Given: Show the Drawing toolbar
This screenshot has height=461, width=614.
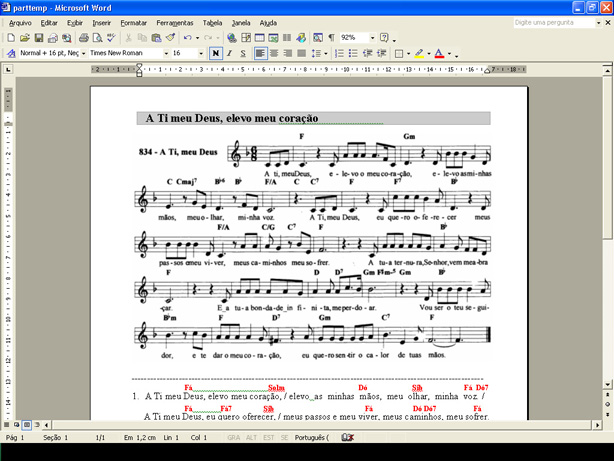Looking at the screenshot, I should [301, 38].
